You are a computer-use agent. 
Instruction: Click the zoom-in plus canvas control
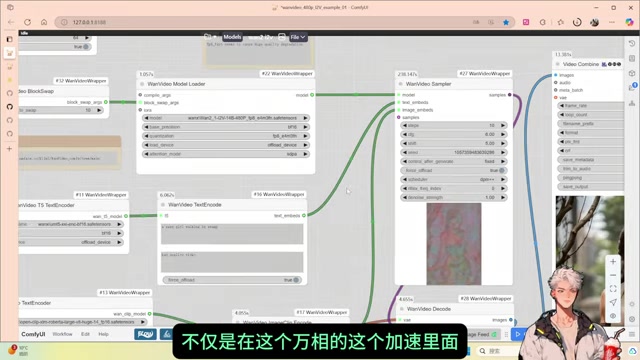point(613,262)
